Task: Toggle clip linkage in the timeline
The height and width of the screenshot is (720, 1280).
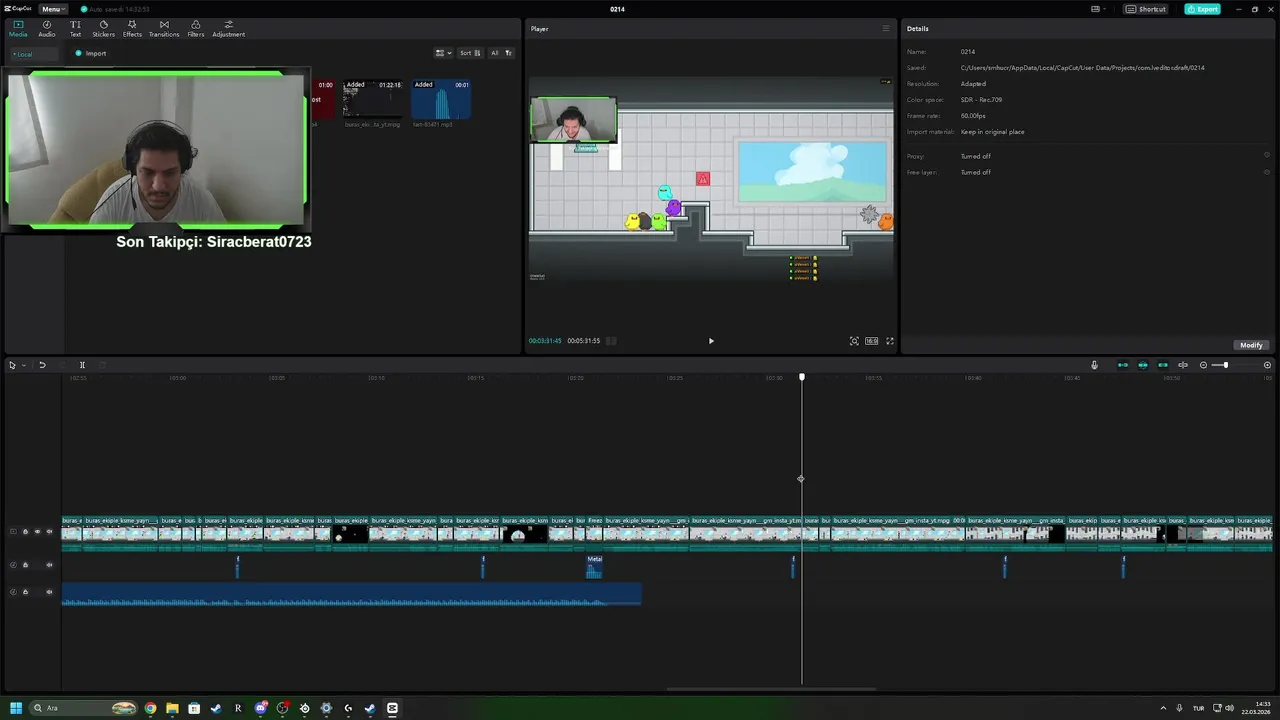Action: [x=1162, y=365]
